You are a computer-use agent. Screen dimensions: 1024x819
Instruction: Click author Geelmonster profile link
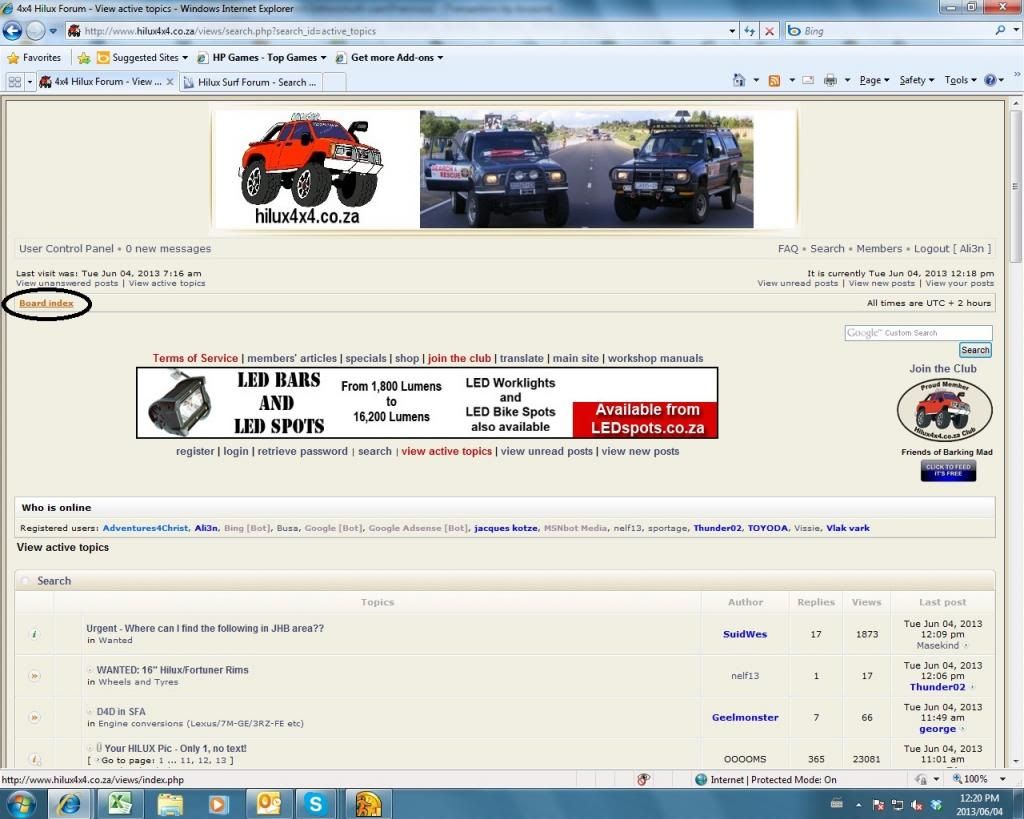[745, 717]
